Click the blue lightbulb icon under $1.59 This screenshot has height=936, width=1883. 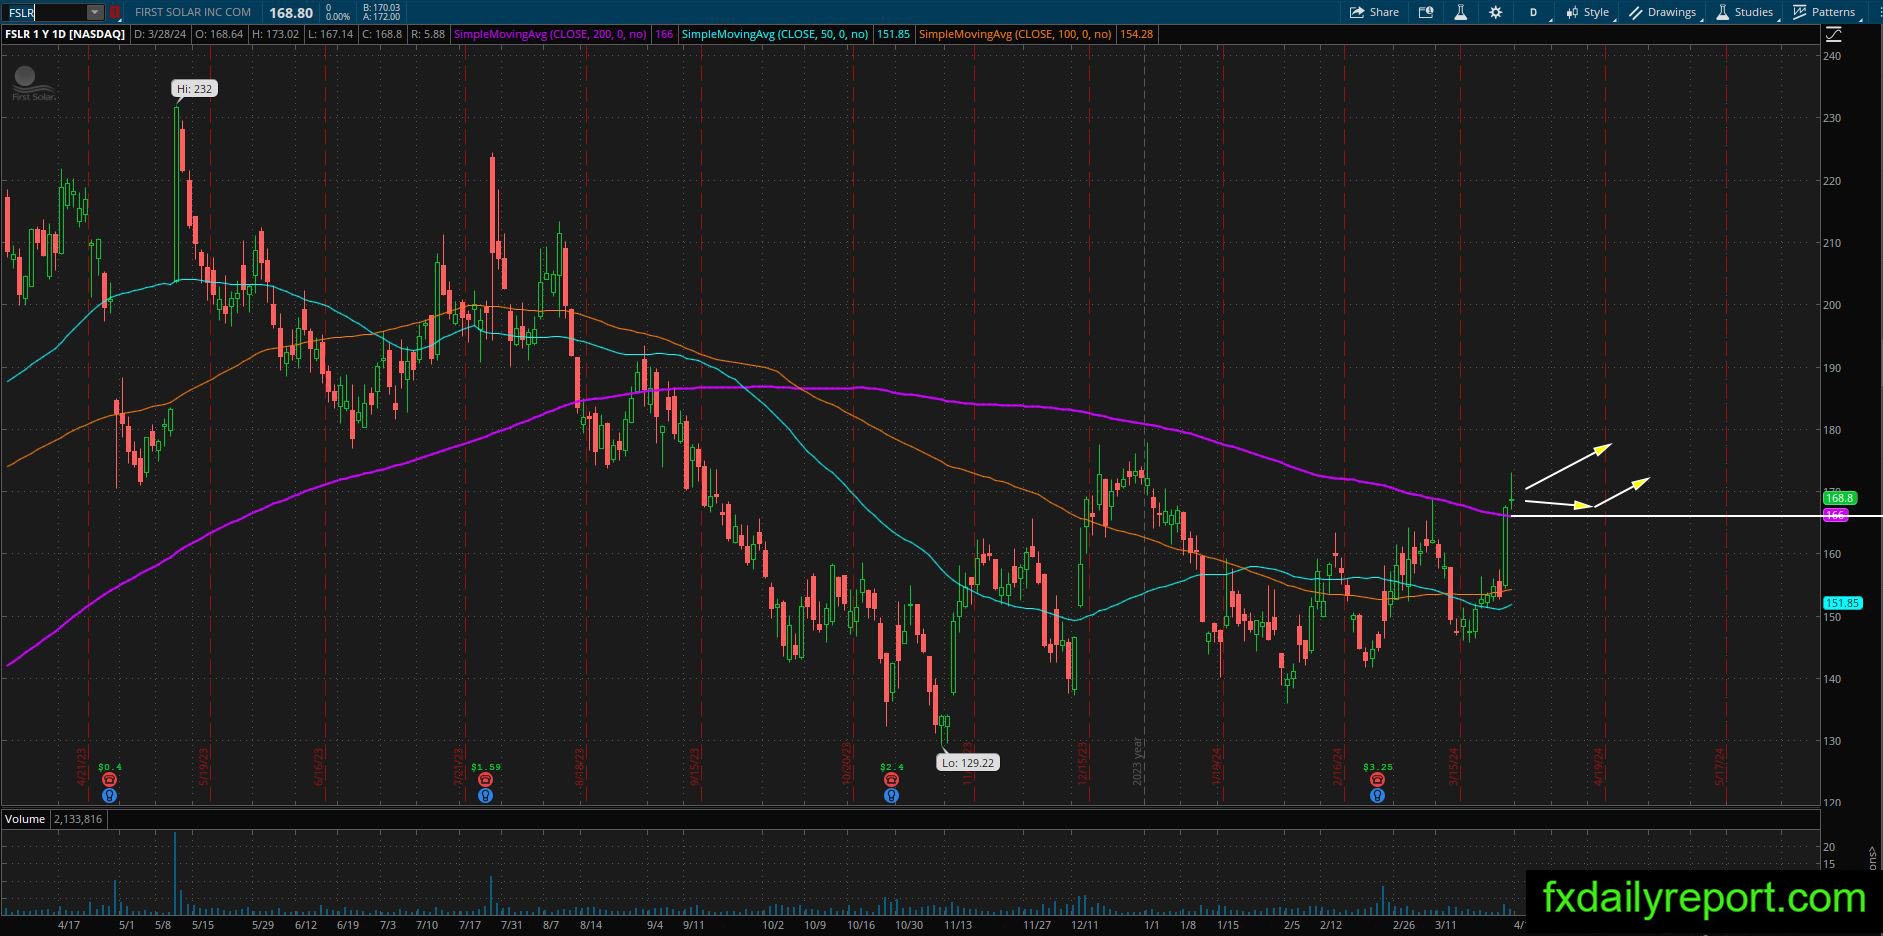[x=485, y=796]
